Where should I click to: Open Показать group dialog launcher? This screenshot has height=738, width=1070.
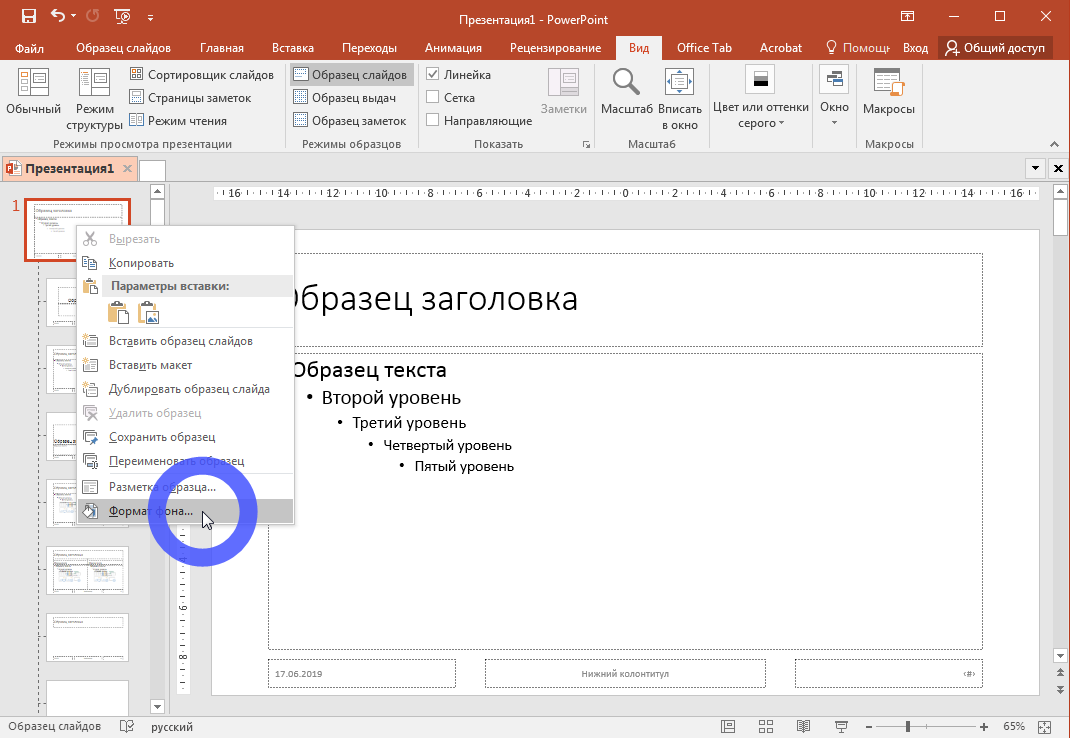point(587,145)
